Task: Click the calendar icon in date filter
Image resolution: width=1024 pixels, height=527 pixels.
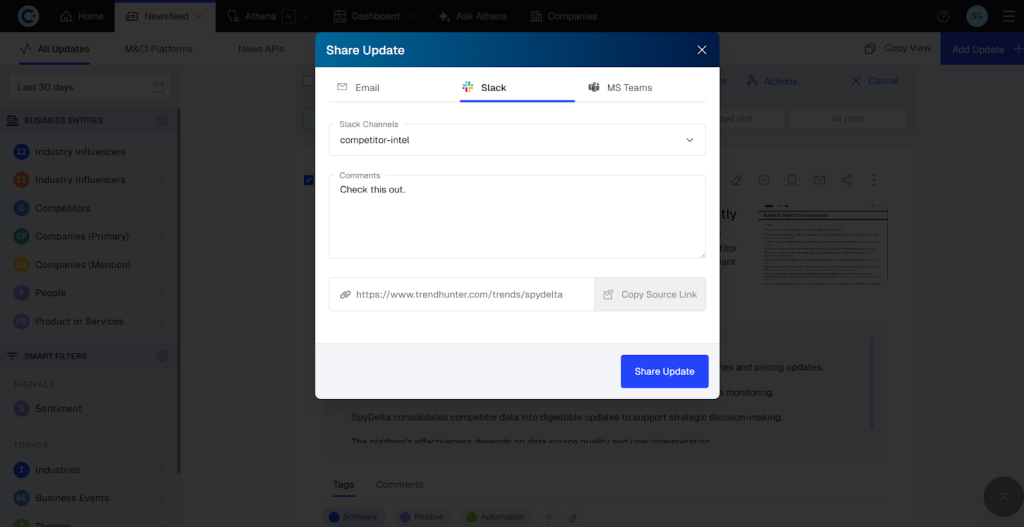Action: coord(159,87)
